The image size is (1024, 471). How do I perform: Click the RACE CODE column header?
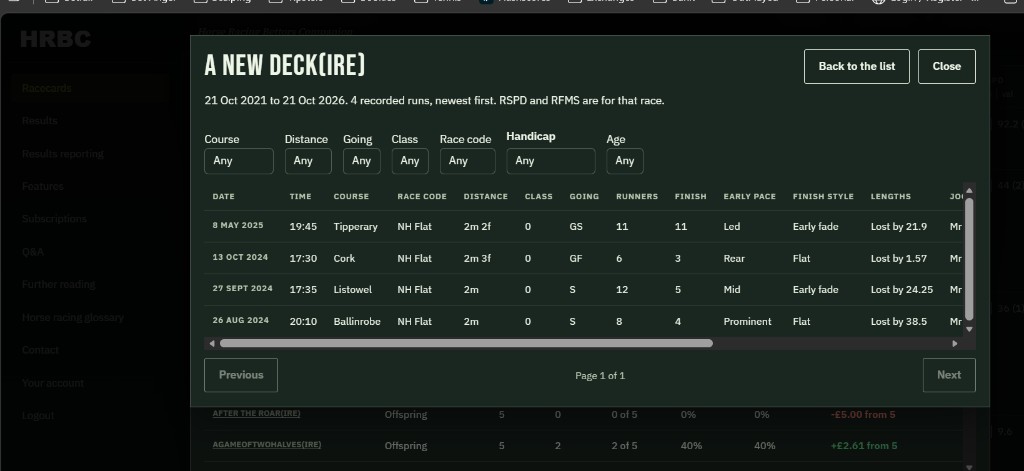coord(422,196)
